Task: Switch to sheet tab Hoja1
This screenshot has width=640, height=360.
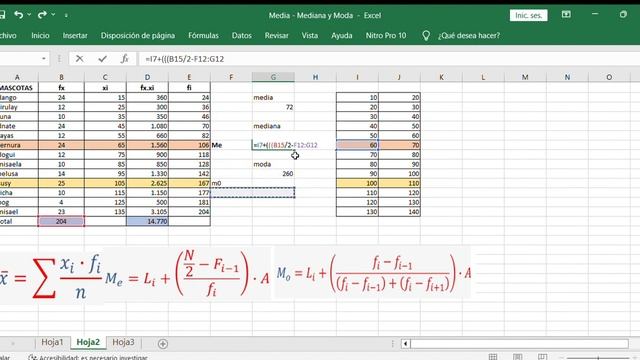Action: (x=52, y=342)
